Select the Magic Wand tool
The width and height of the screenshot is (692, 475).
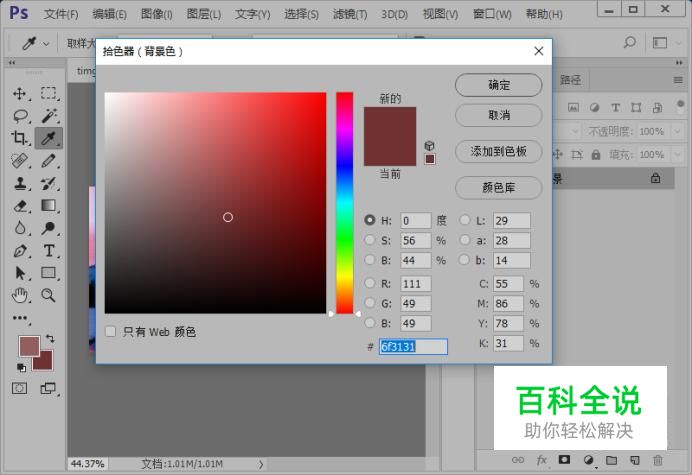[49, 116]
